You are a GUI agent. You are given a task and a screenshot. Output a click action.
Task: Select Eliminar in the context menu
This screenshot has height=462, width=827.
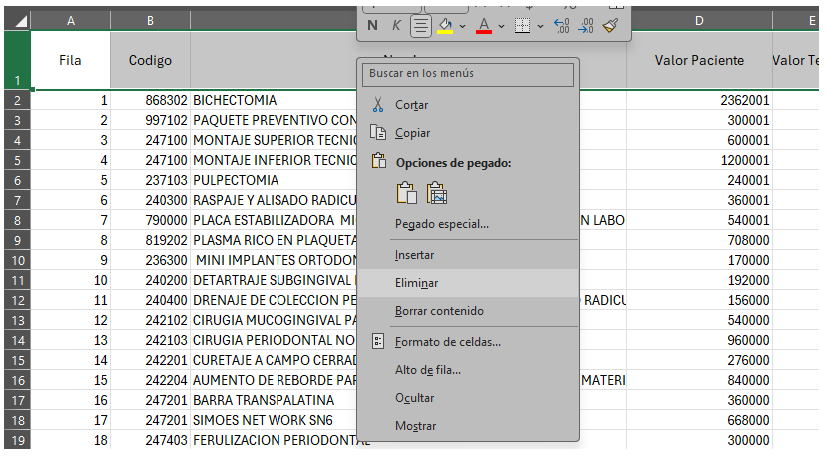(416, 283)
